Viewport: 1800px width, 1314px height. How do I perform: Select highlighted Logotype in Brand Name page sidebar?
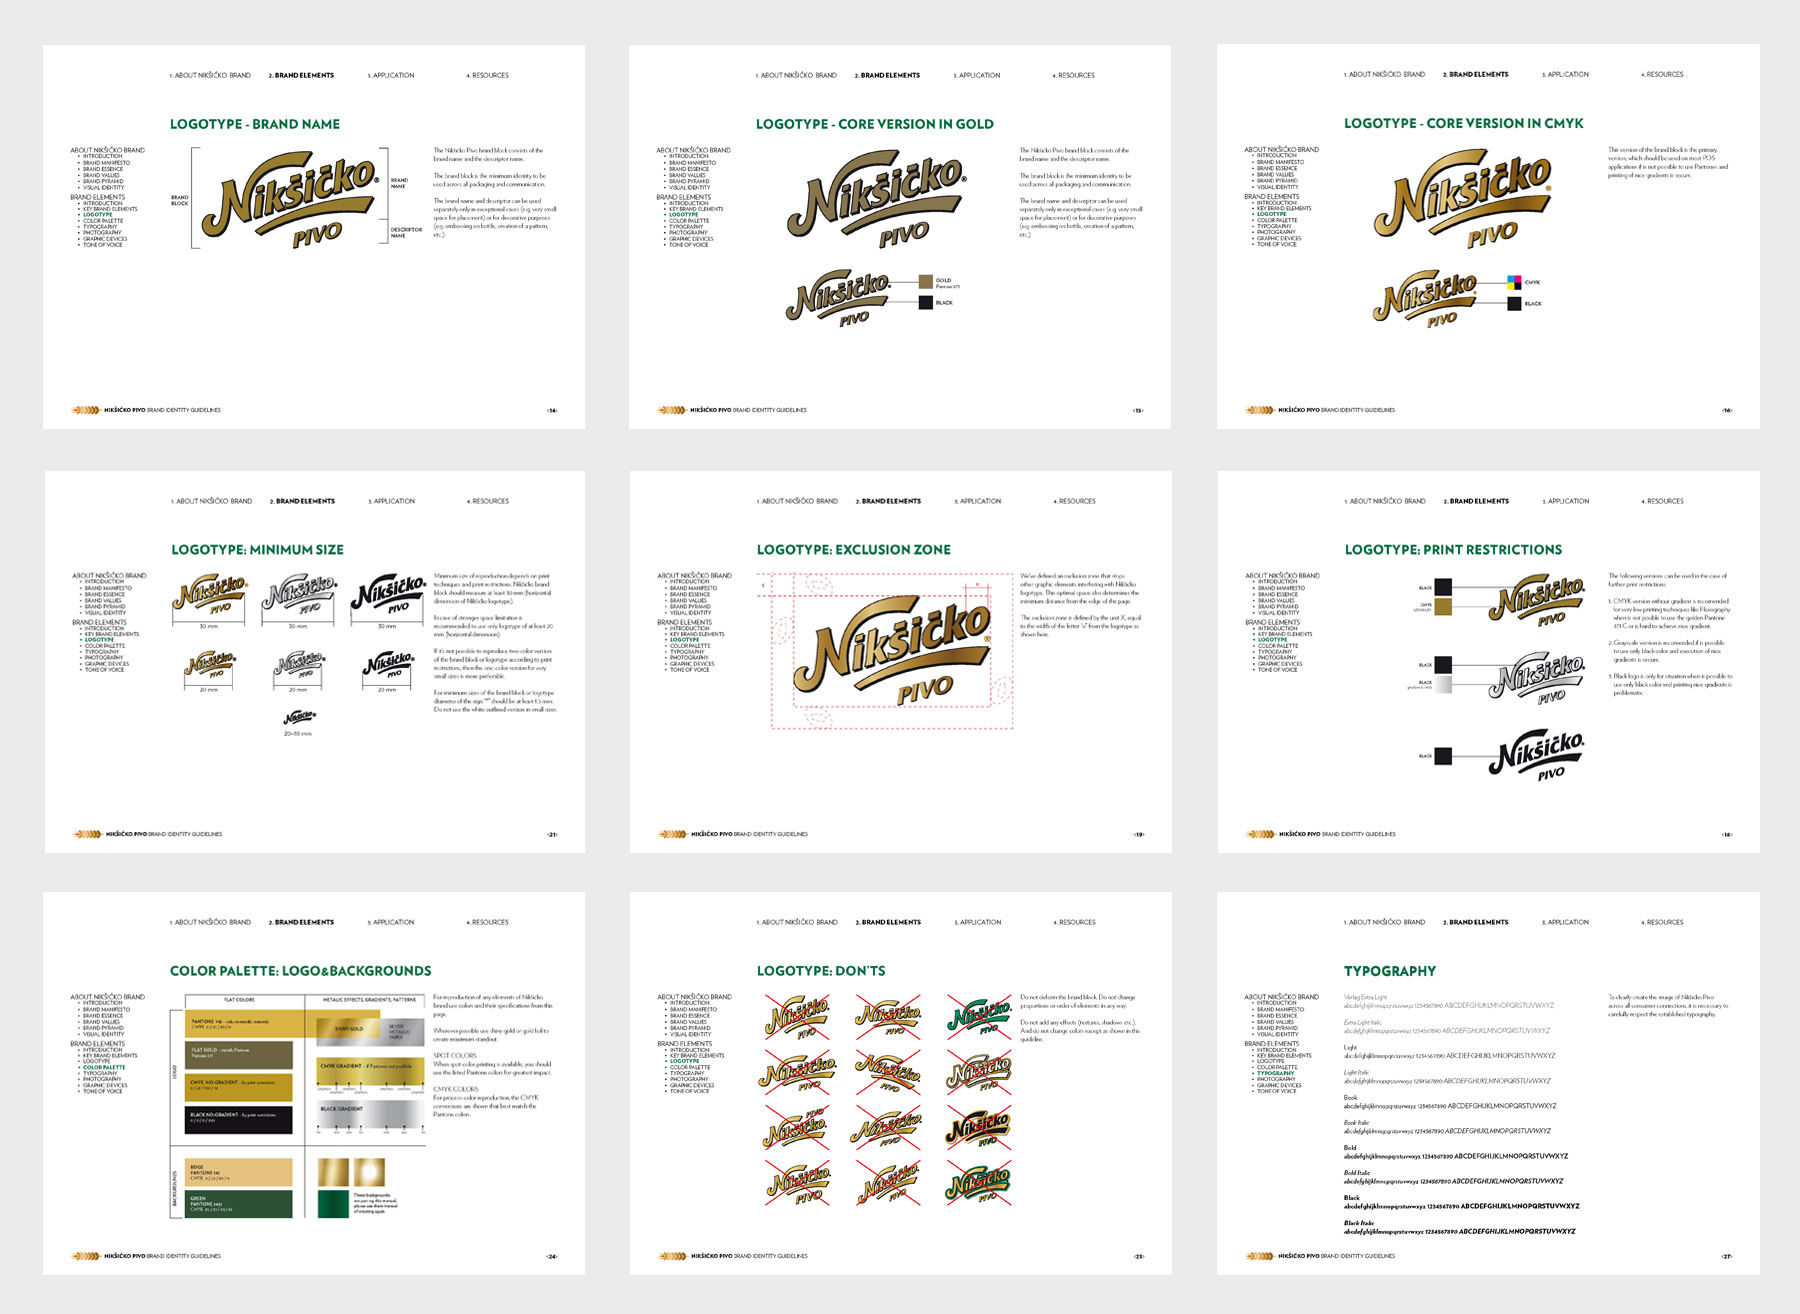click(98, 215)
